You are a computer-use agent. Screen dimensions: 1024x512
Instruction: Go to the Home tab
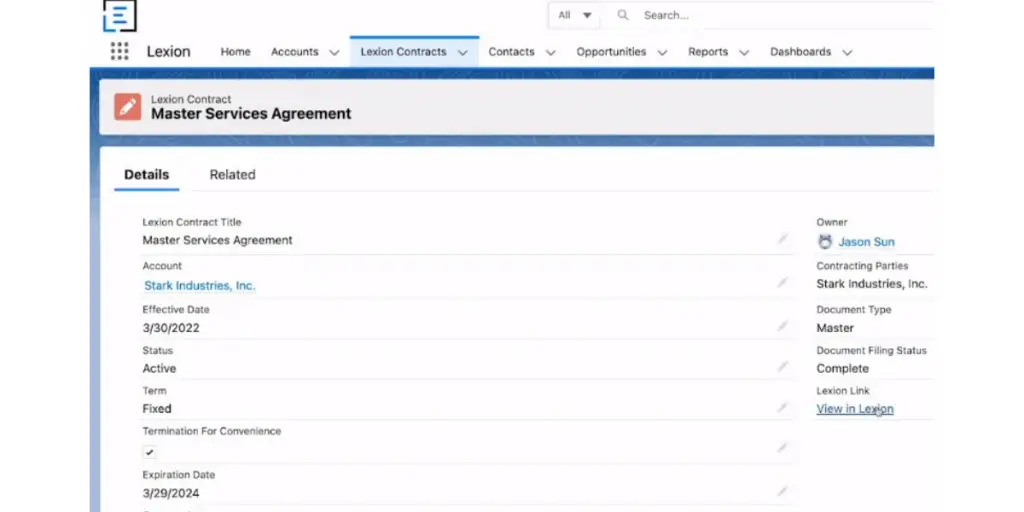point(235,52)
